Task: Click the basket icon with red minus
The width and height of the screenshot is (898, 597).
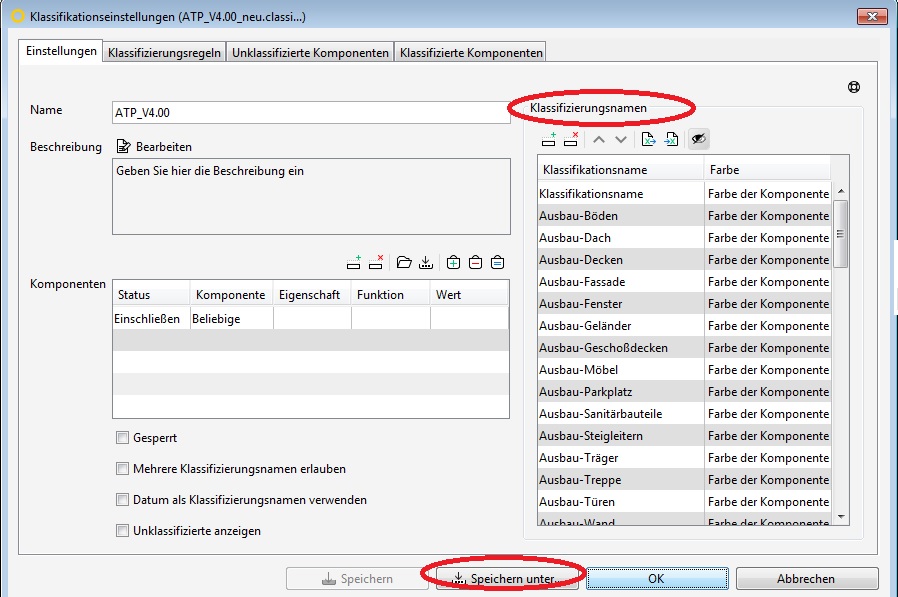Action: 475,263
